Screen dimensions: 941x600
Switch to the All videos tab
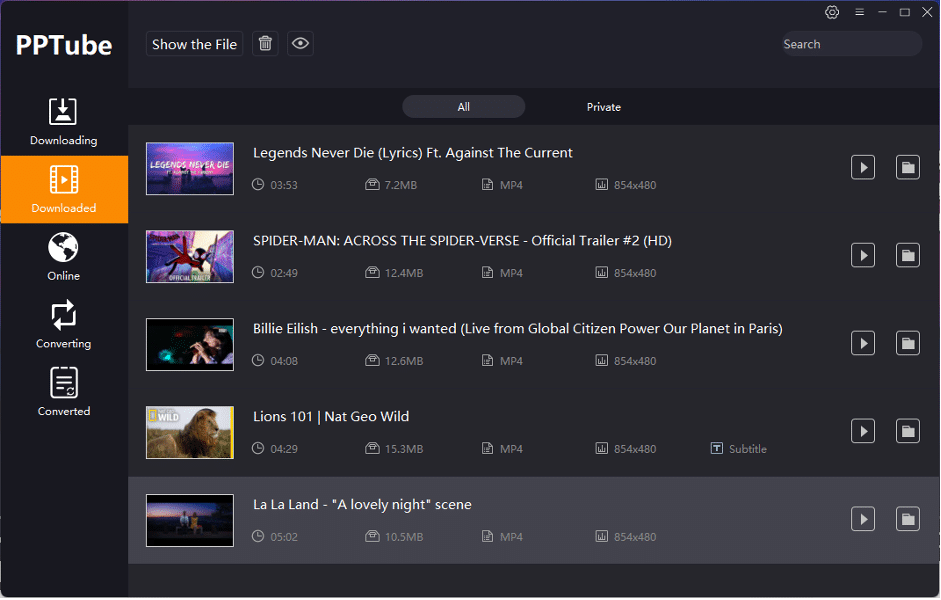click(463, 106)
